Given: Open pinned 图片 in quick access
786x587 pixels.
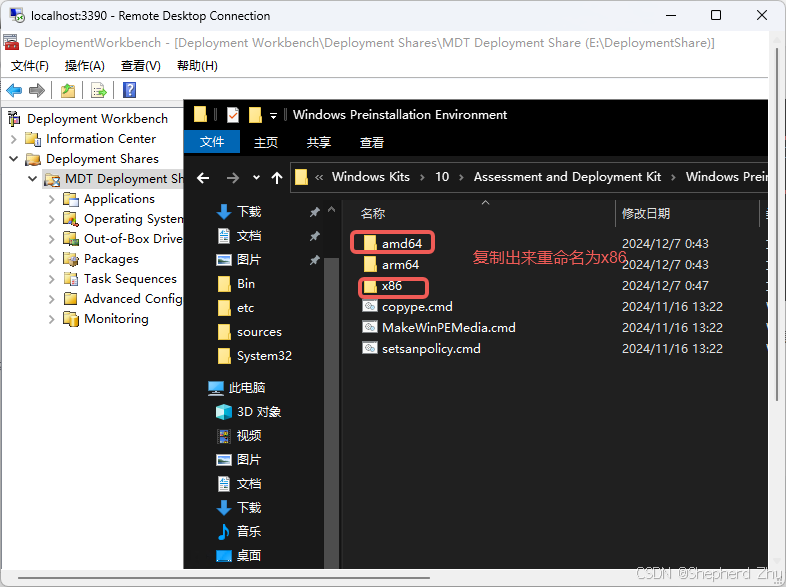Looking at the screenshot, I should [249, 260].
